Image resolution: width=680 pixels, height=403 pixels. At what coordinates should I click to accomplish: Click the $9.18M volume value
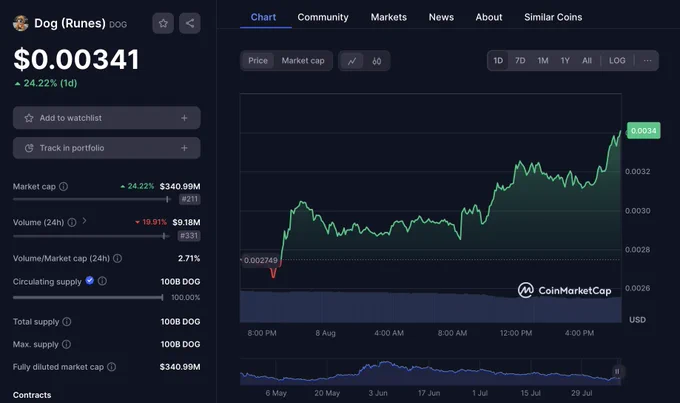pyautogui.click(x=186, y=223)
